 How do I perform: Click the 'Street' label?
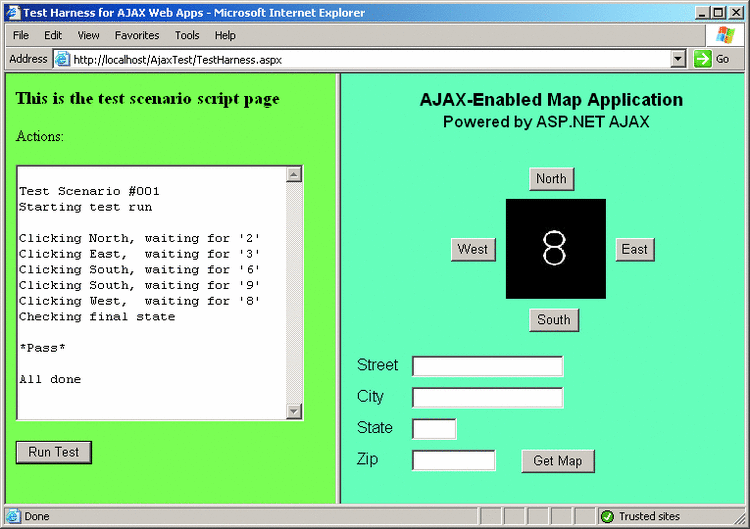point(377,365)
